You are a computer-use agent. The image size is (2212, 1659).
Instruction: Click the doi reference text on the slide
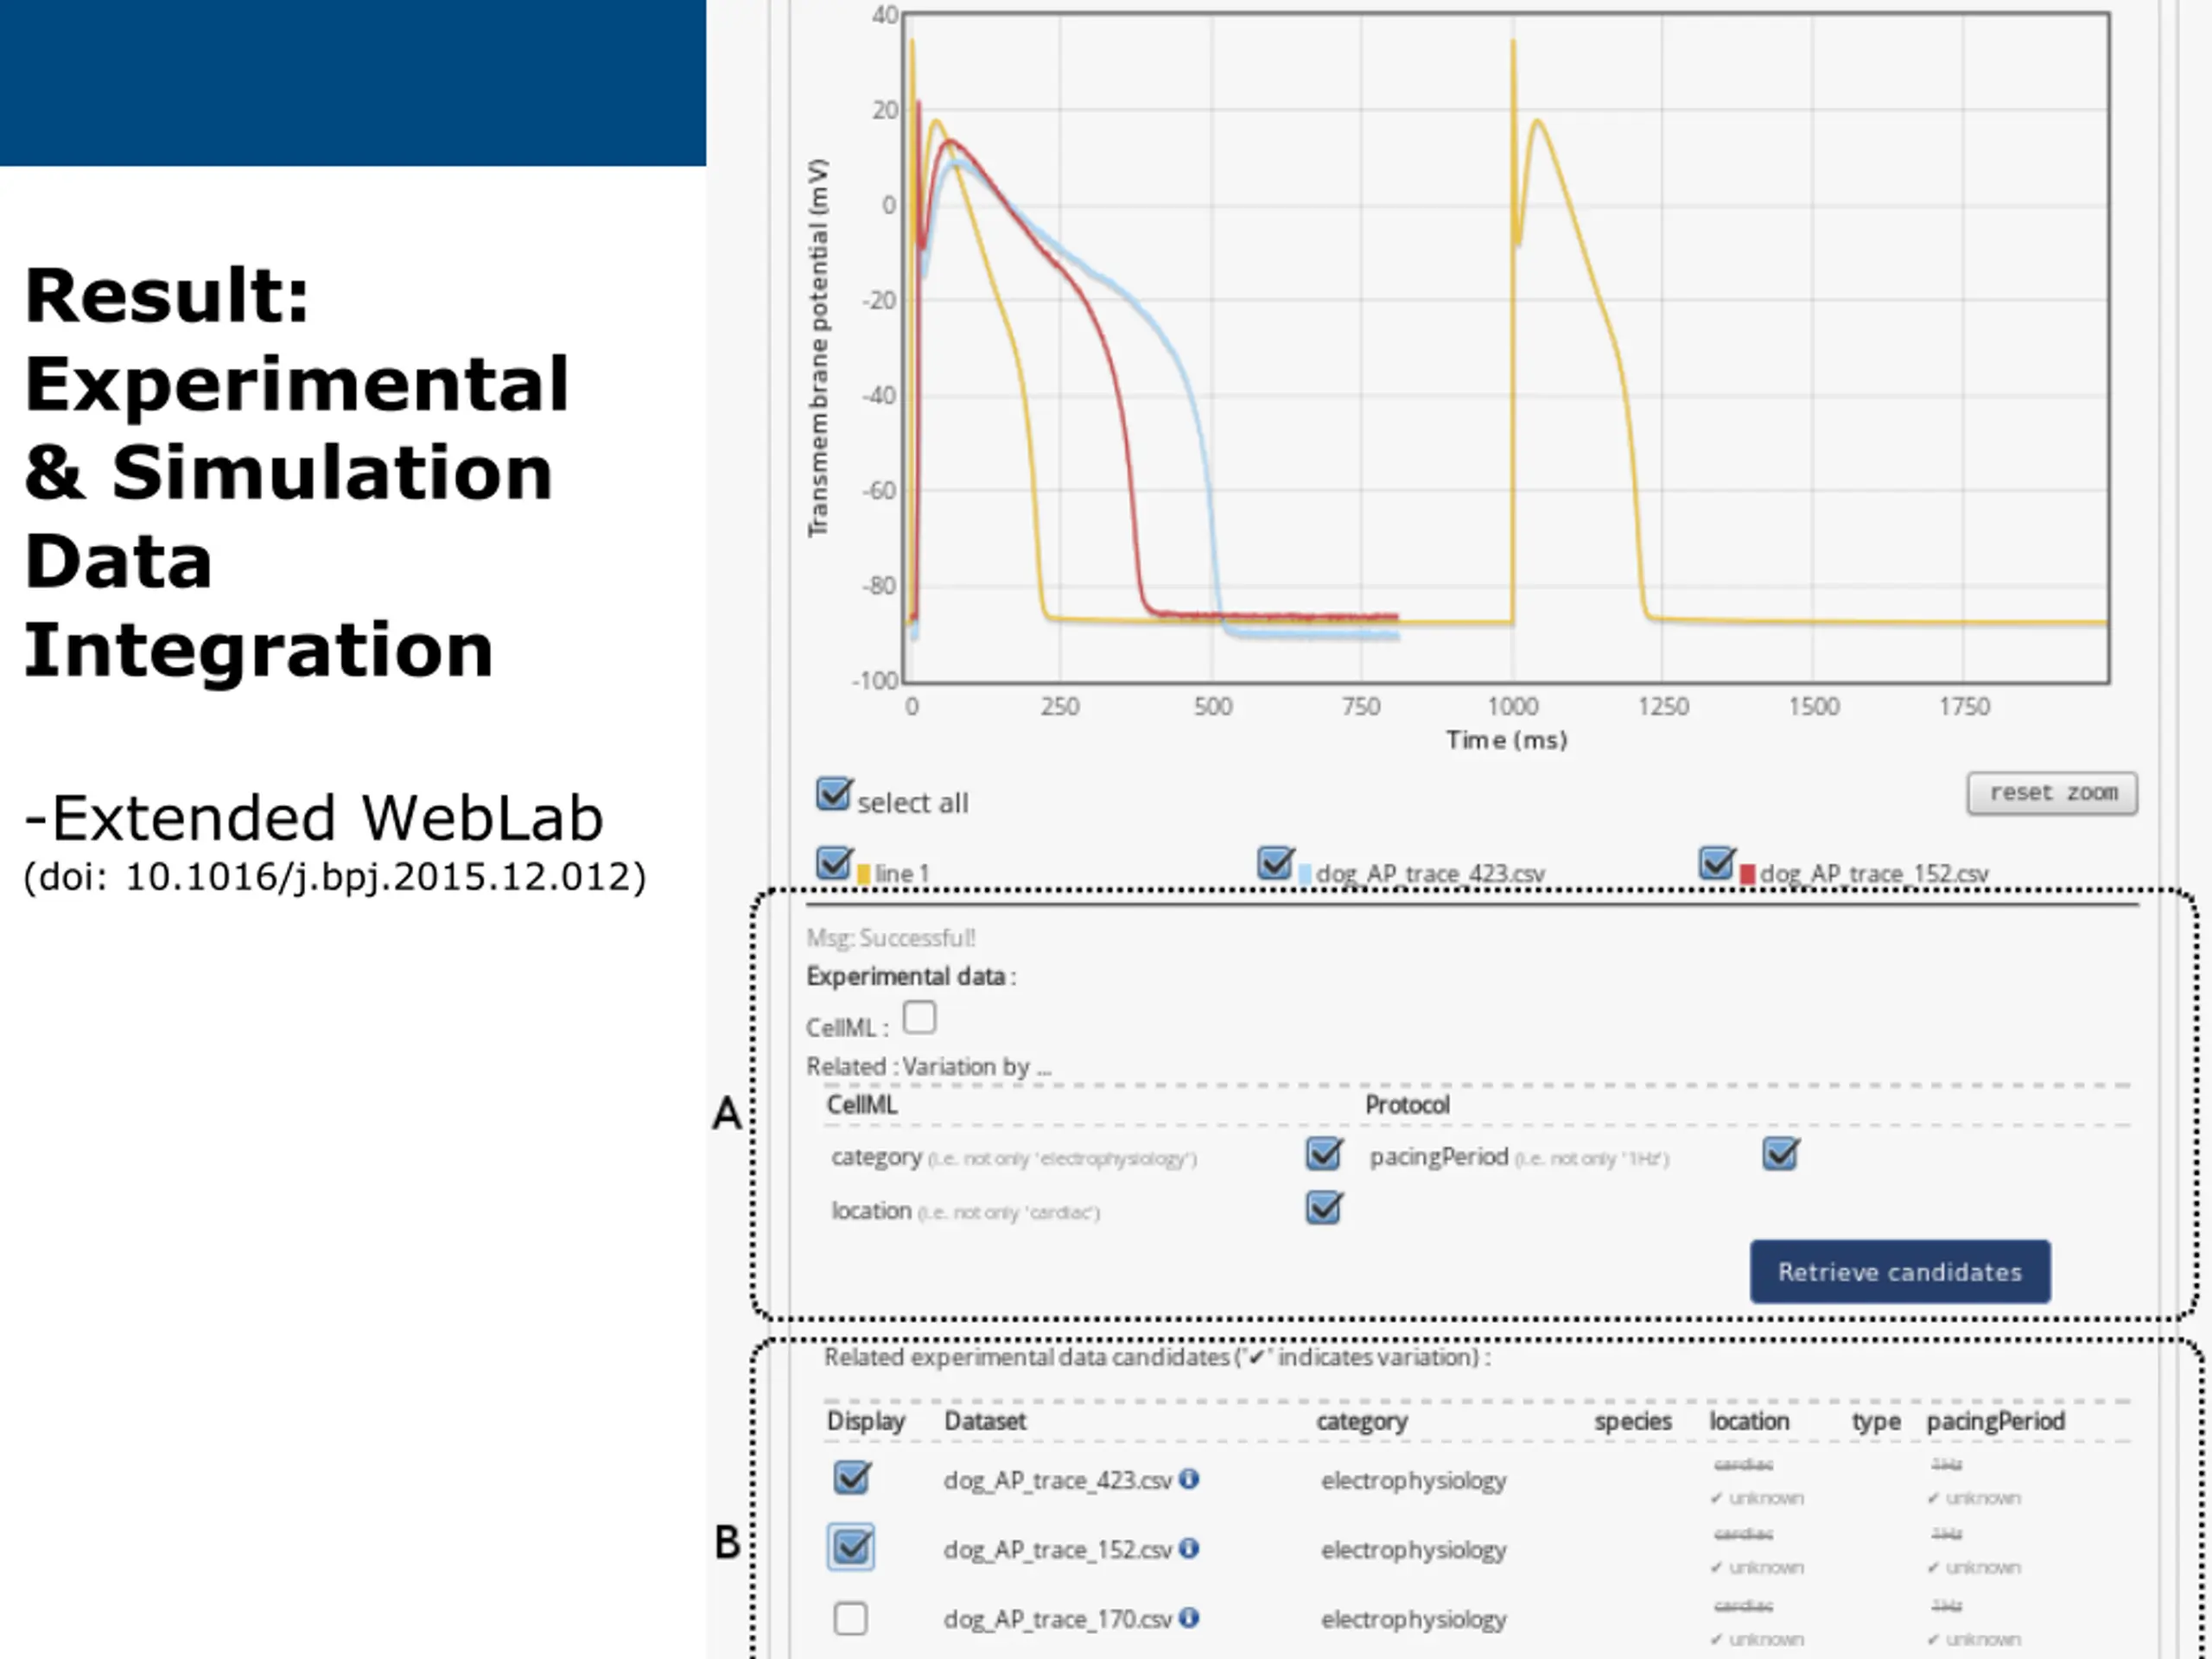[335, 877]
